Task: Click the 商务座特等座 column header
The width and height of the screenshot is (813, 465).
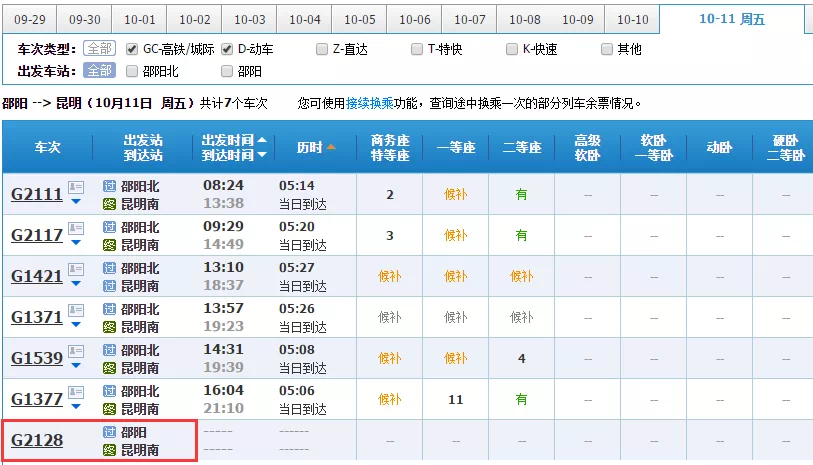Action: click(x=390, y=147)
